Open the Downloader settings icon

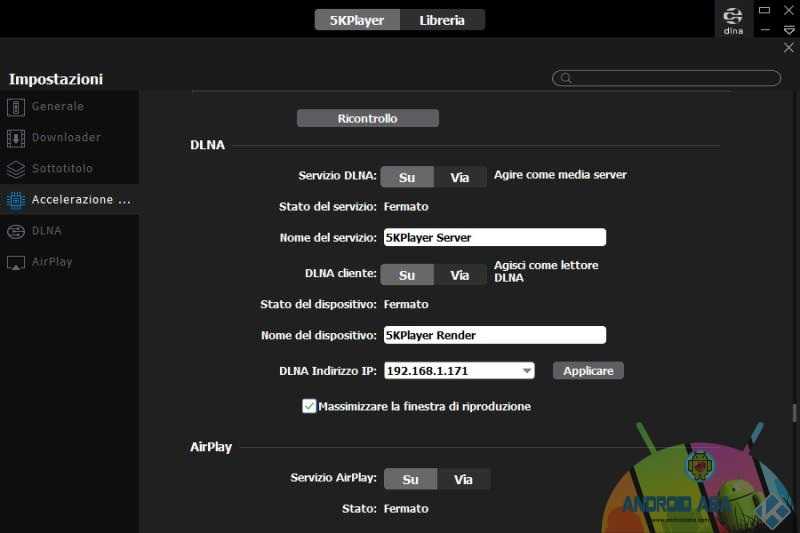click(x=16, y=138)
